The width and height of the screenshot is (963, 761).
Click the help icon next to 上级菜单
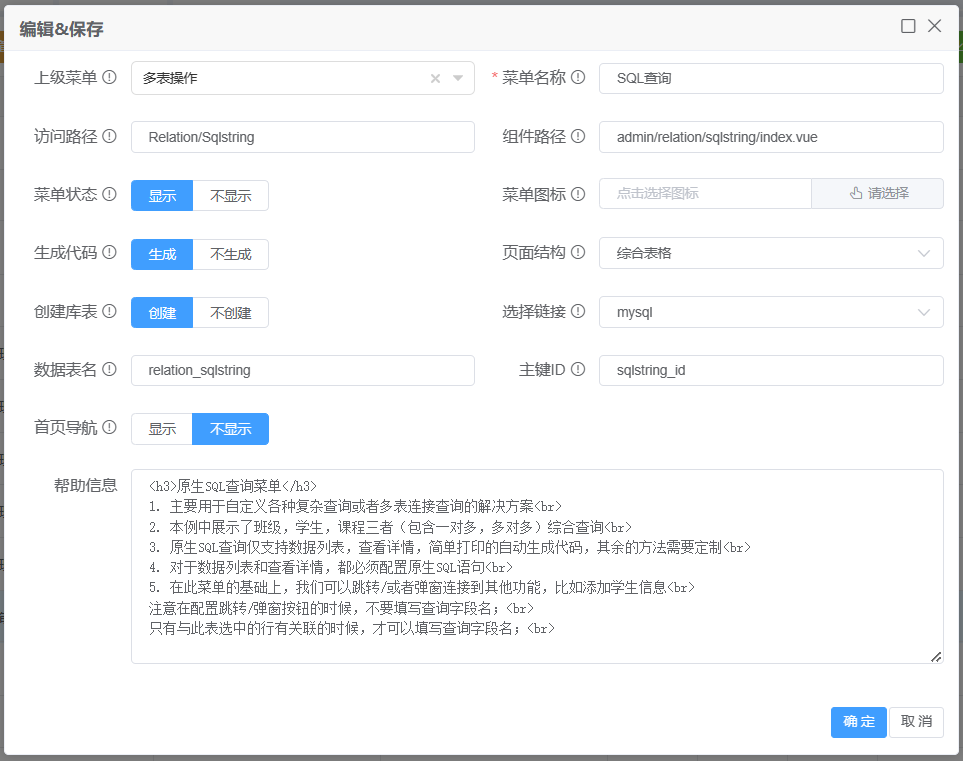110,78
